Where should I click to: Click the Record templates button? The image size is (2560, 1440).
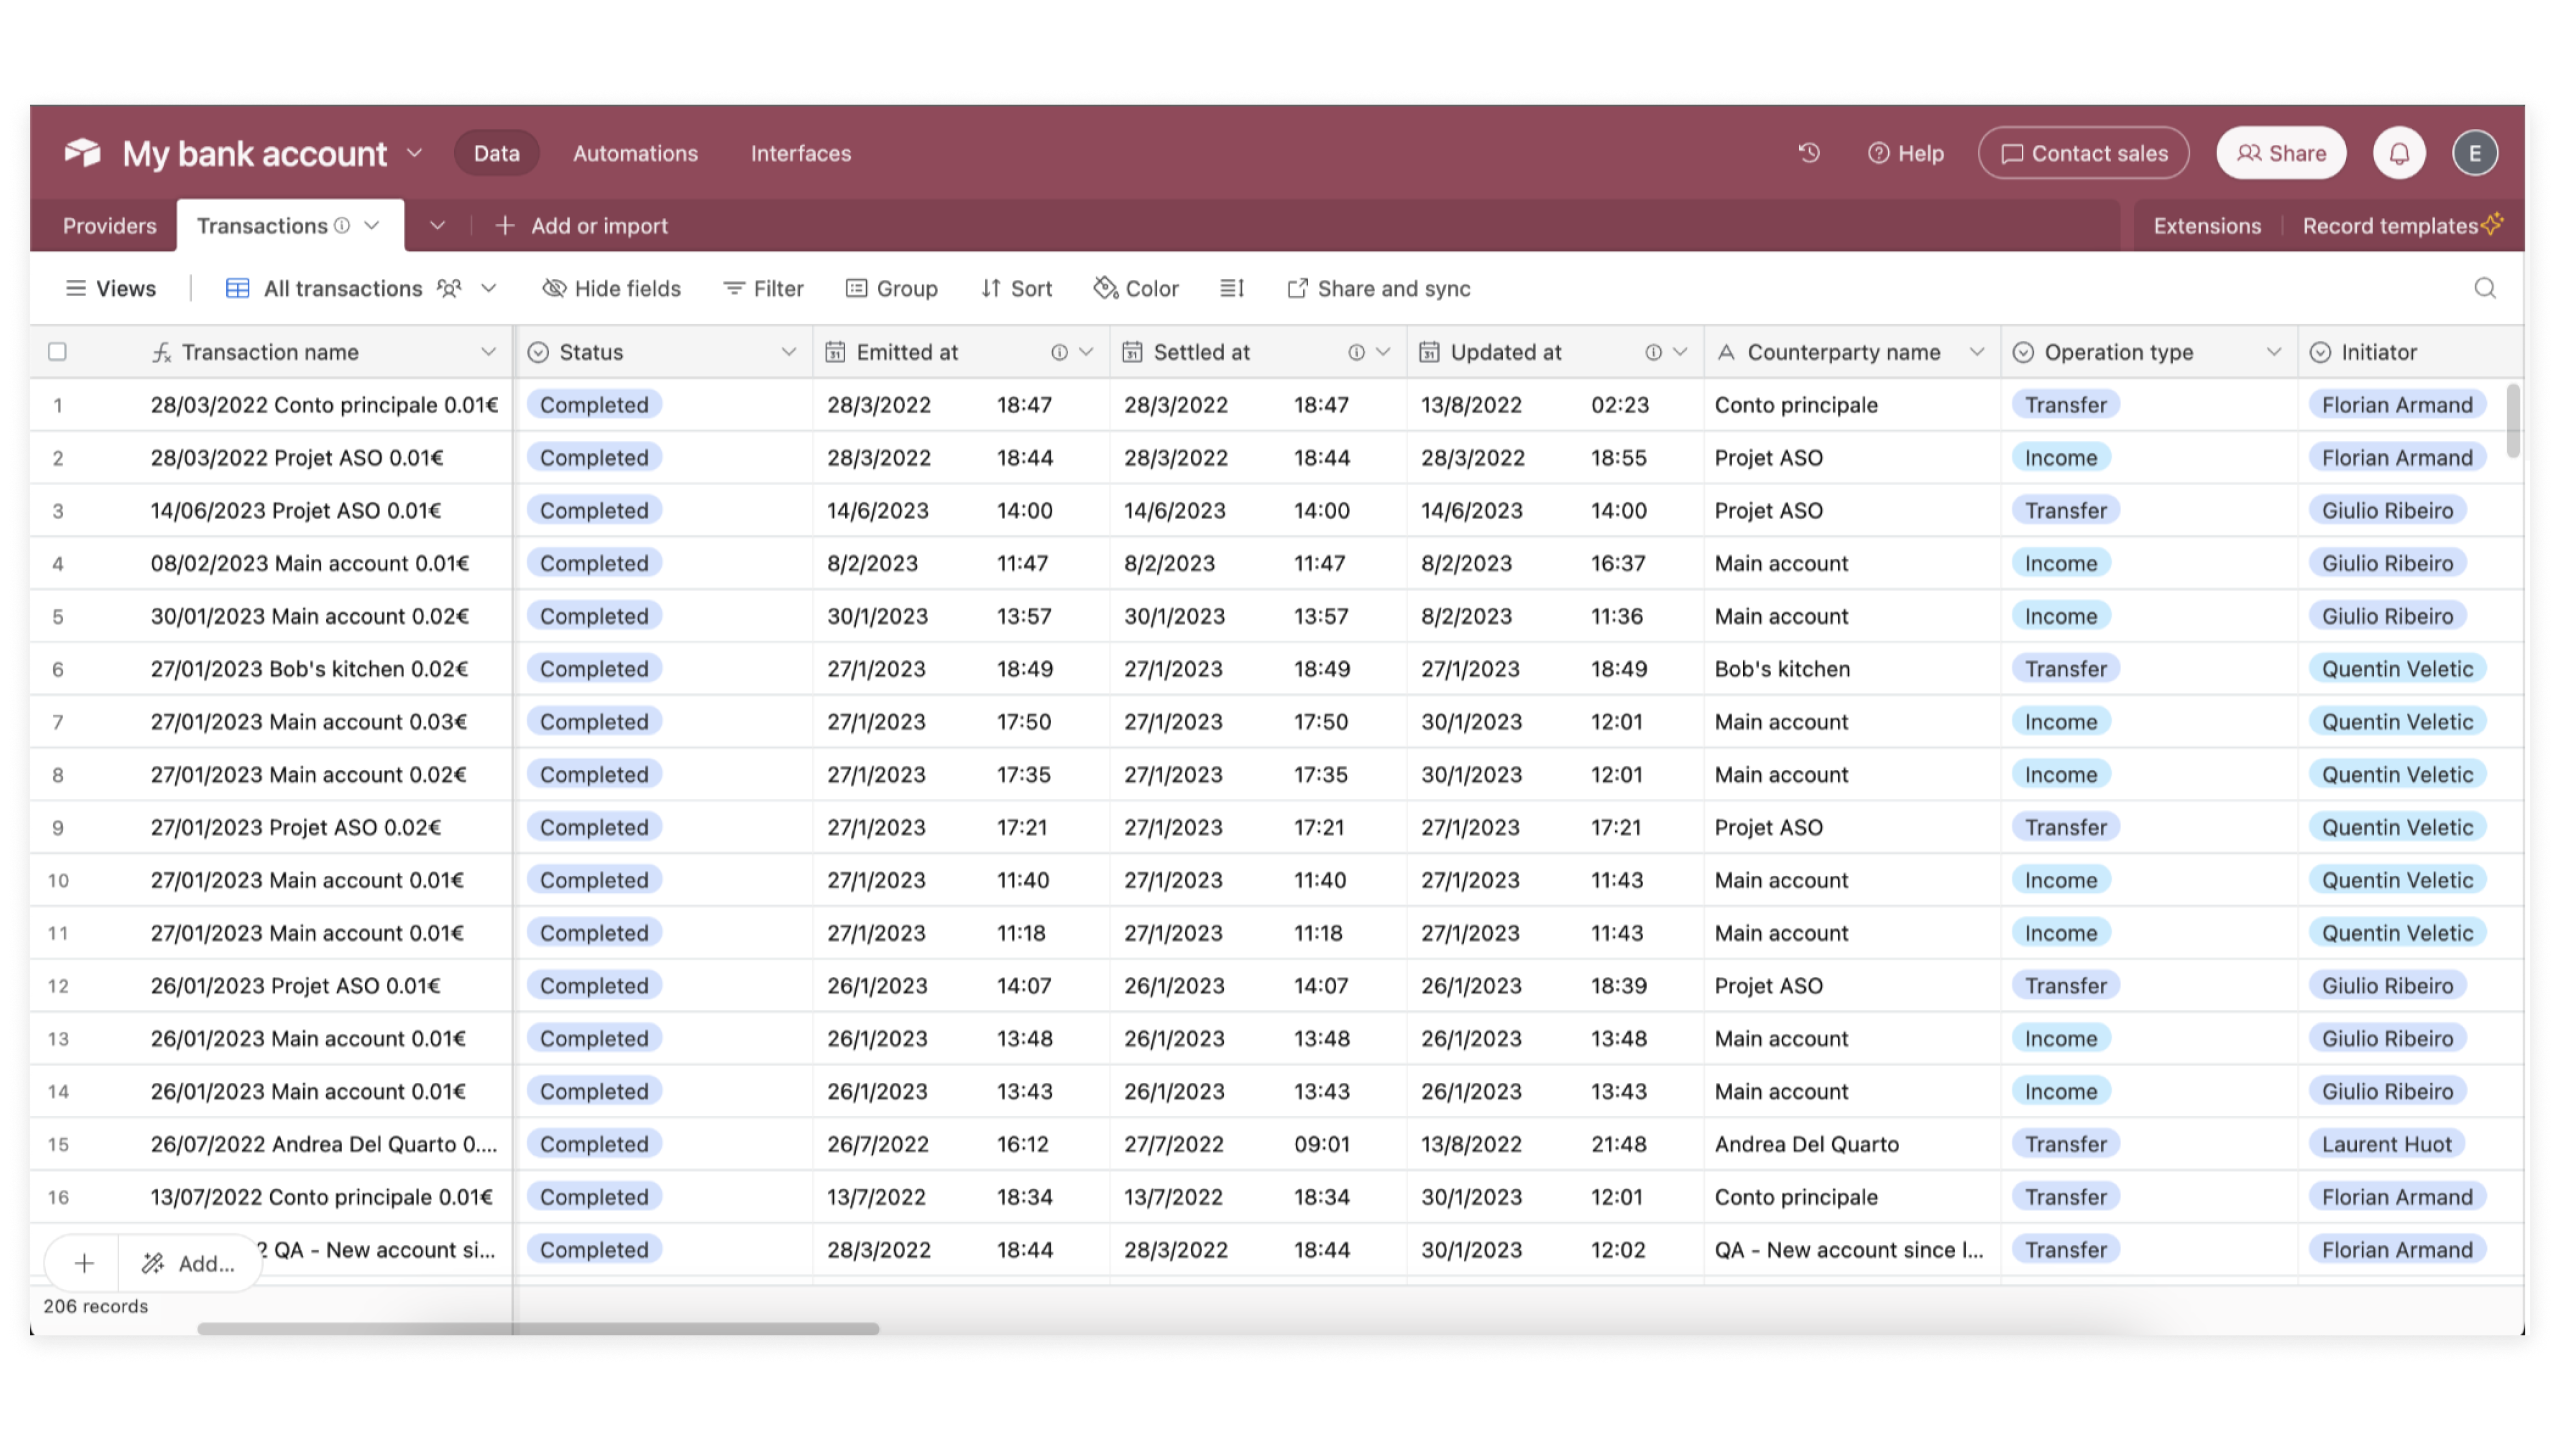(2395, 225)
